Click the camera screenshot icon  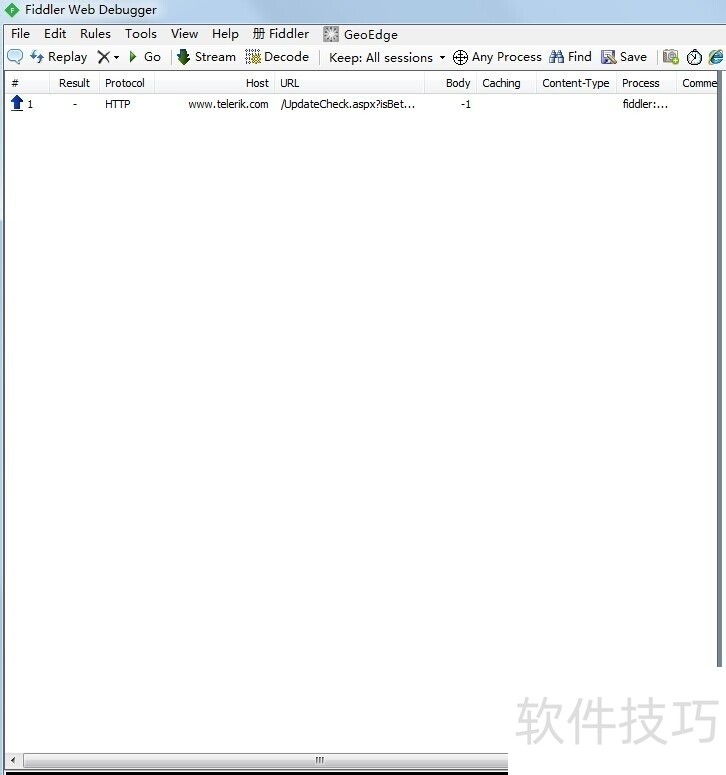pyautogui.click(x=670, y=57)
